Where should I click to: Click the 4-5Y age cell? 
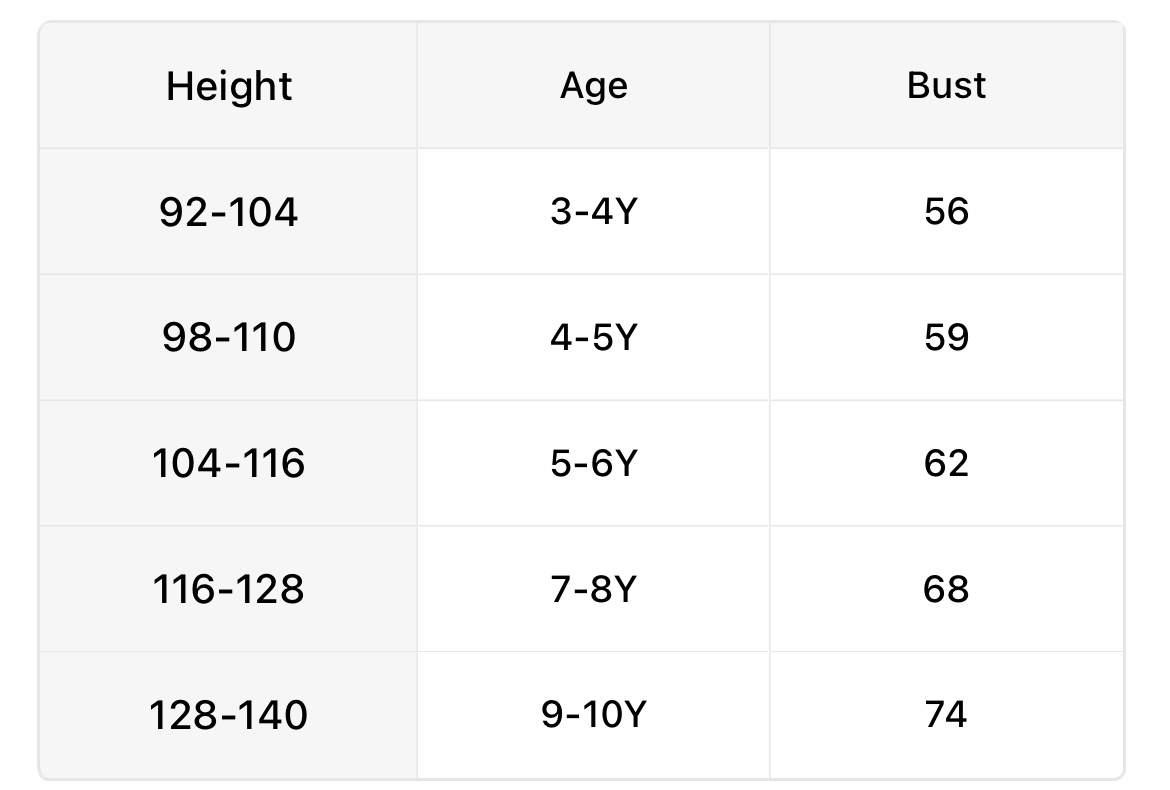click(594, 338)
